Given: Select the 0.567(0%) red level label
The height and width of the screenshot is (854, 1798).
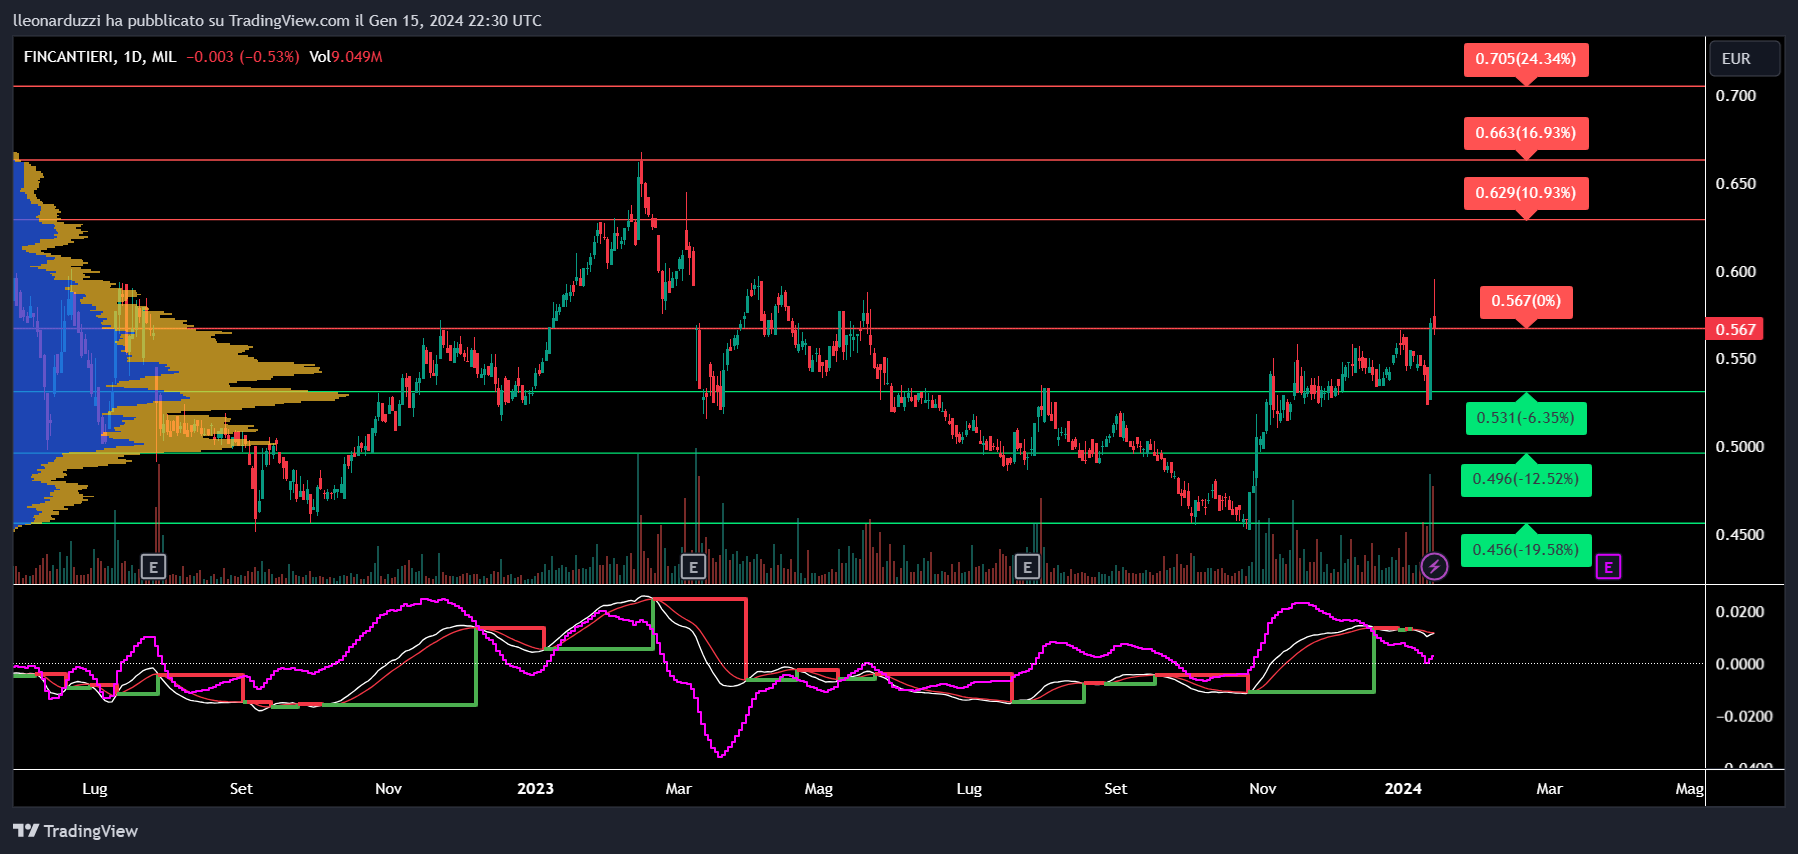Looking at the screenshot, I should tap(1526, 302).
